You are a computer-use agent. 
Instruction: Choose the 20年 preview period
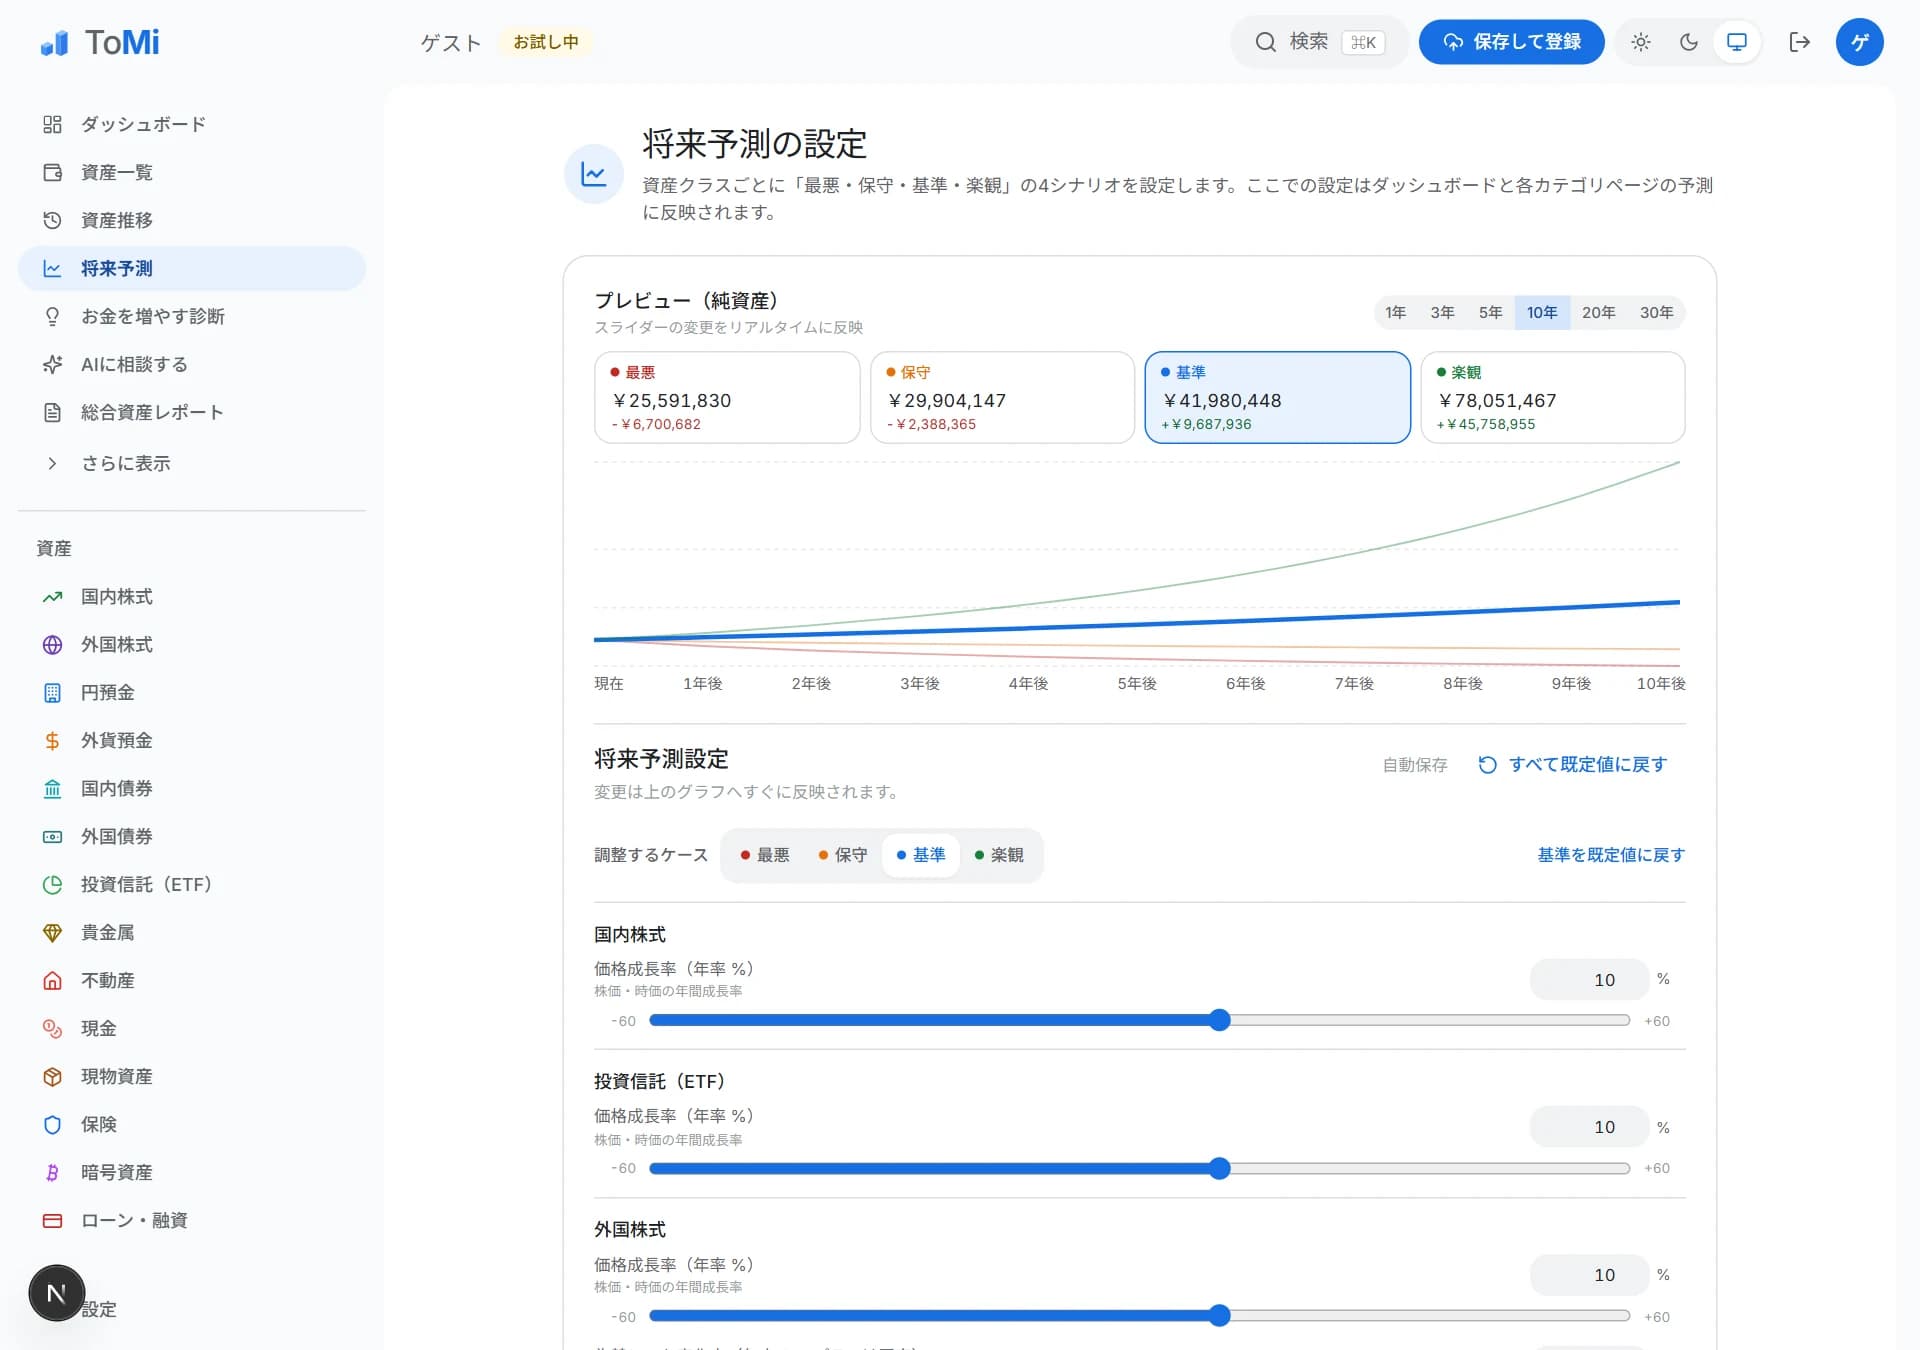click(x=1598, y=312)
